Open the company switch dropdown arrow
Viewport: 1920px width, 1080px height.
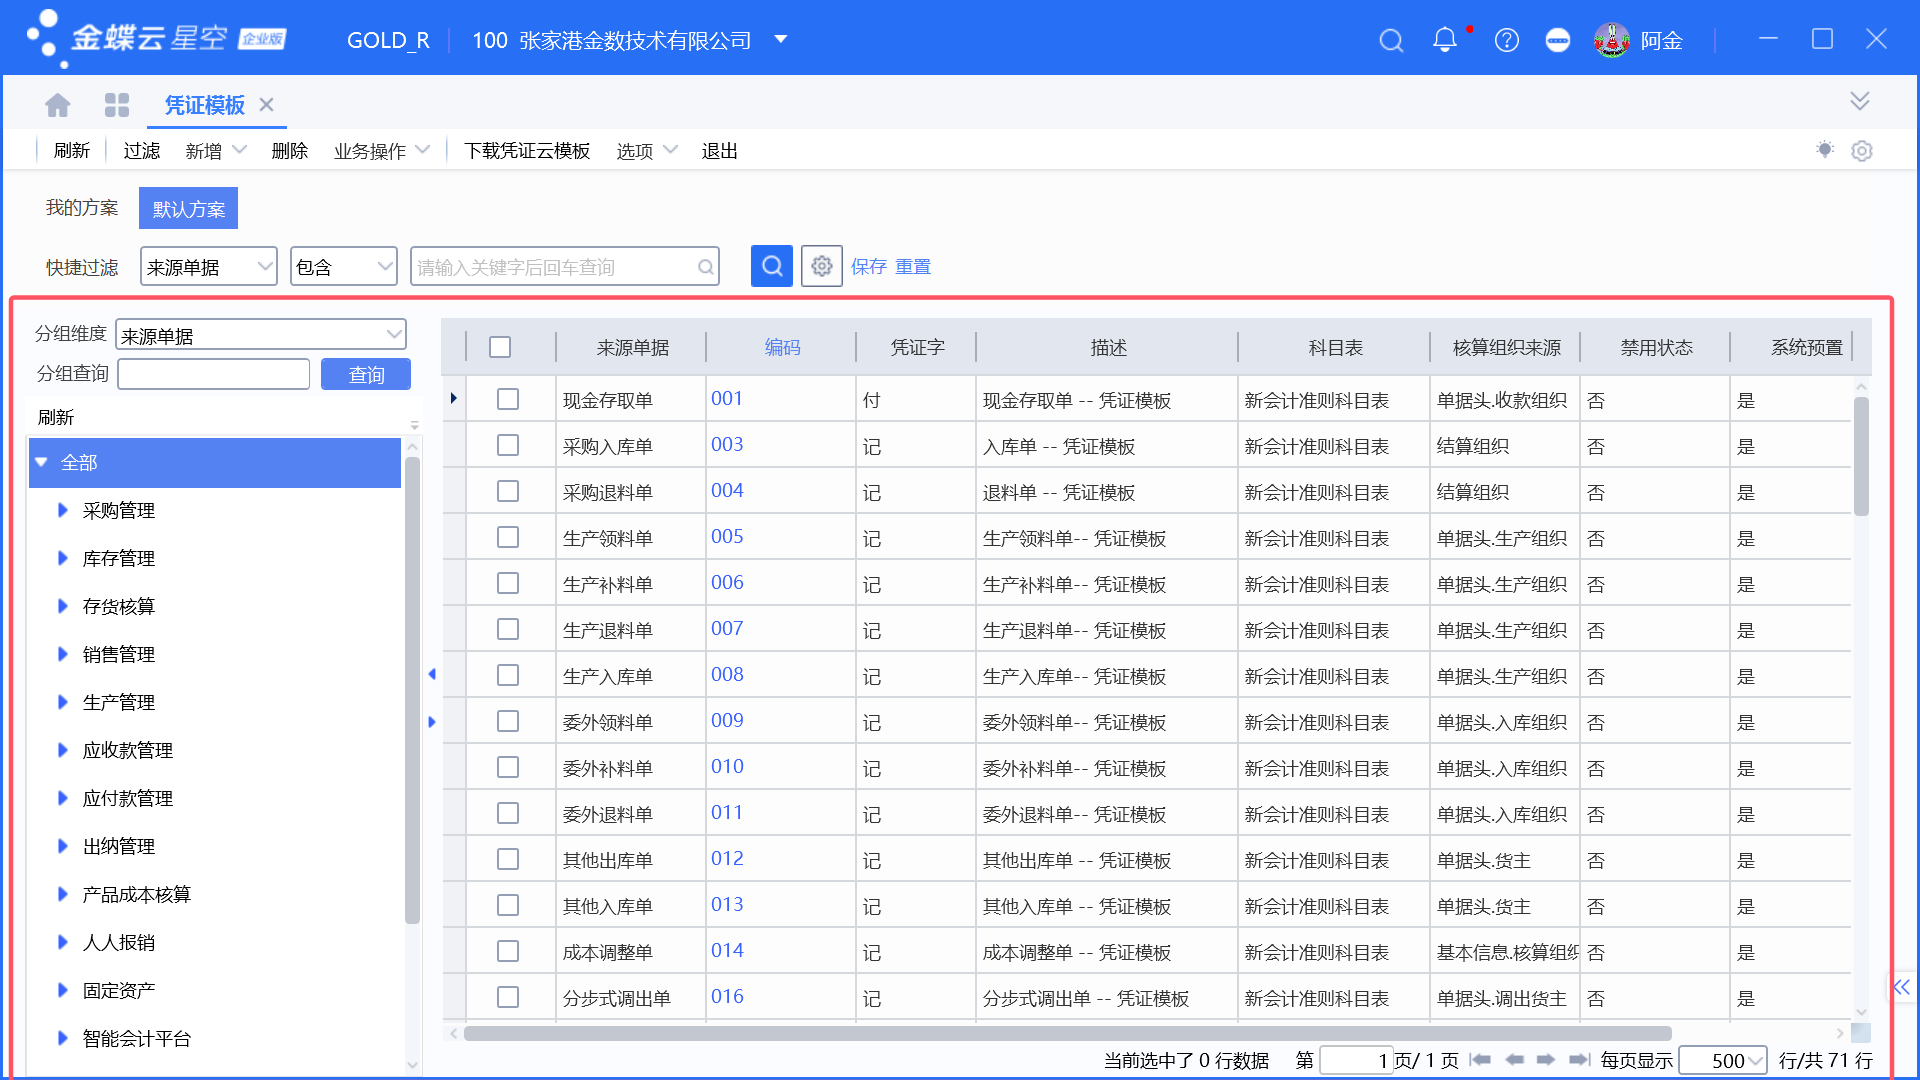click(781, 40)
